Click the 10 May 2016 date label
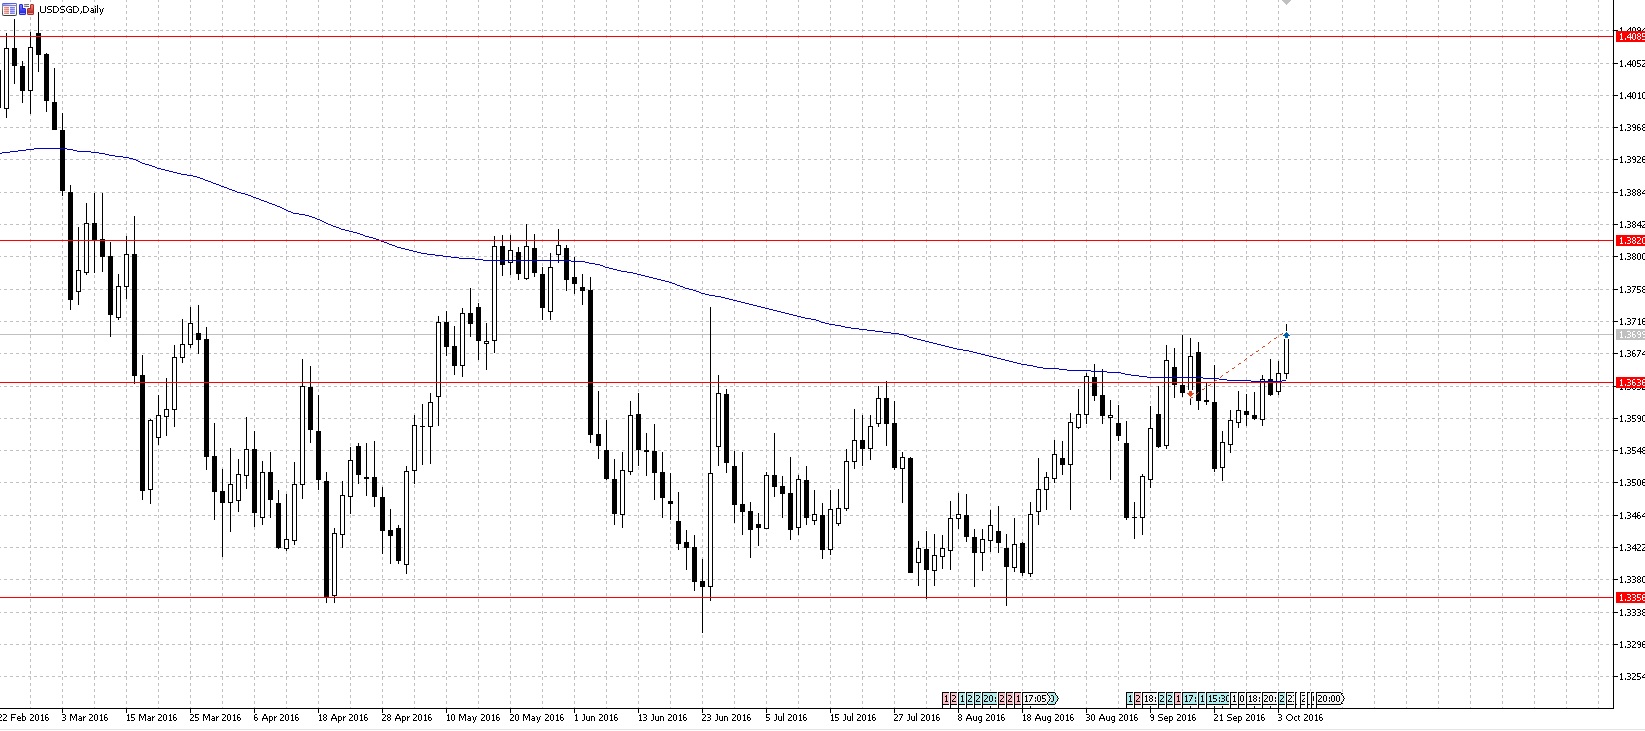This screenshot has height=731, width=1645. [x=472, y=717]
